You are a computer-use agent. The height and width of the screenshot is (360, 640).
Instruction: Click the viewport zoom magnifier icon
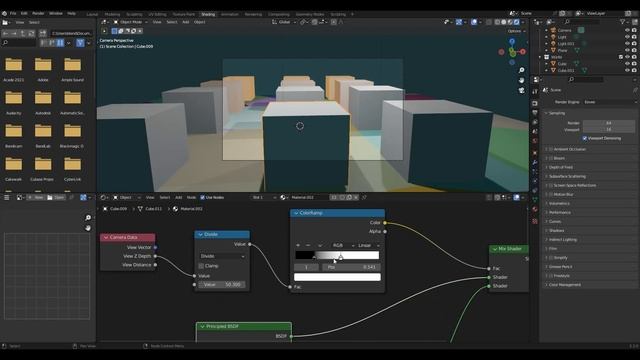pyautogui.click(x=521, y=71)
